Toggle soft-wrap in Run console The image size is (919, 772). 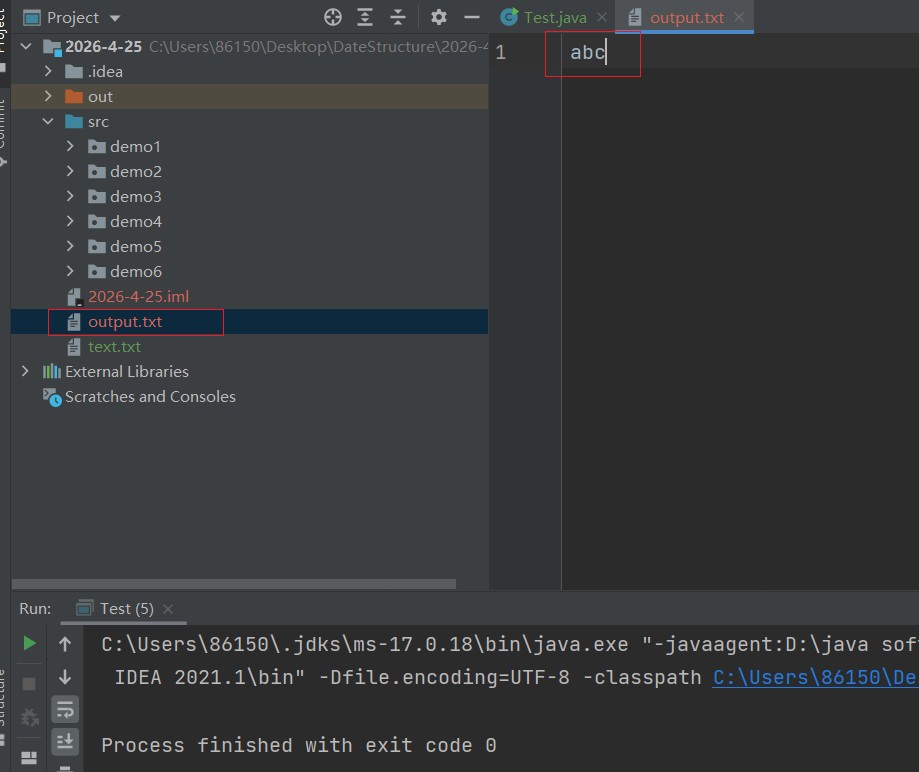pos(65,709)
